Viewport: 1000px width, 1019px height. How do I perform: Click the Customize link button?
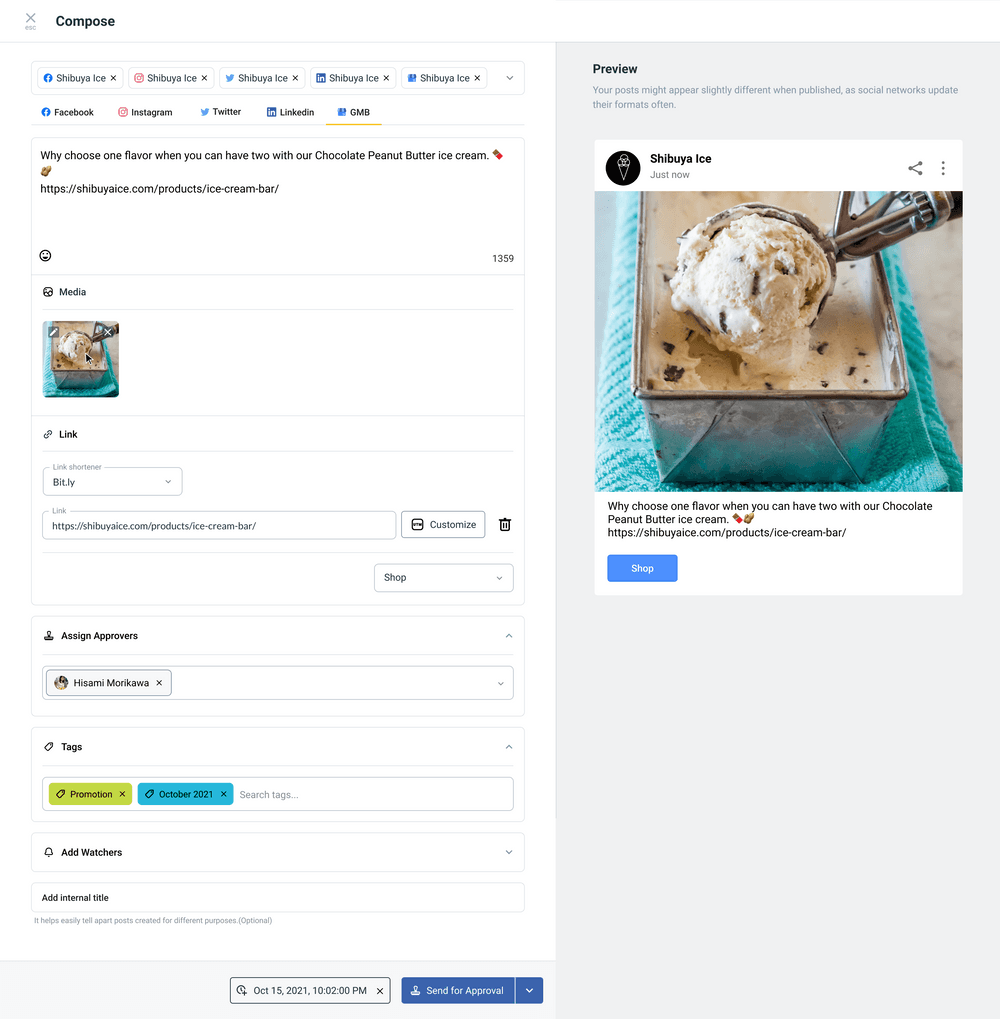click(x=443, y=524)
